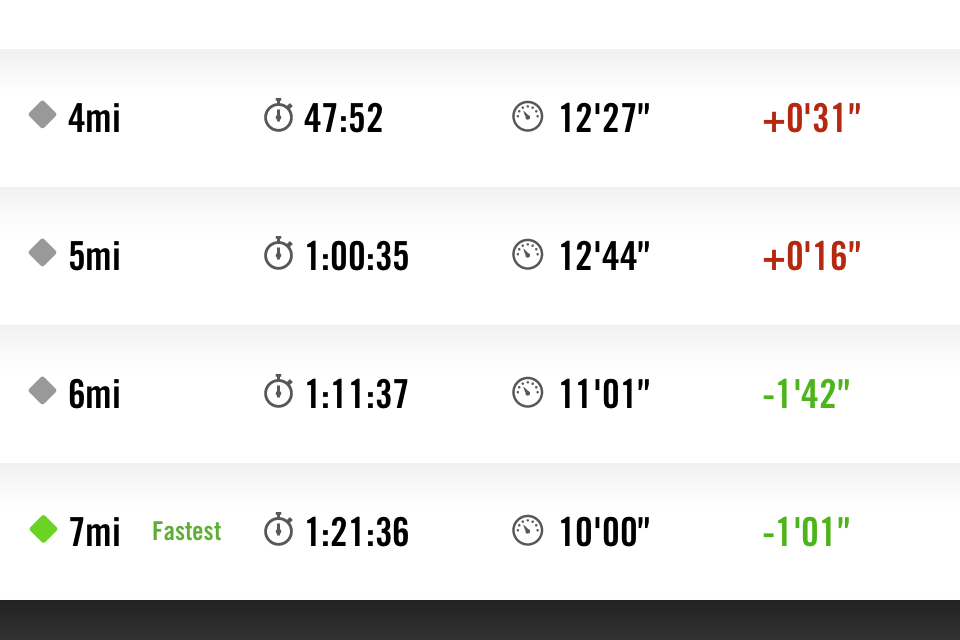Click the stopwatch icon next to 1:11:37
The width and height of the screenshot is (960, 640).
[279, 391]
